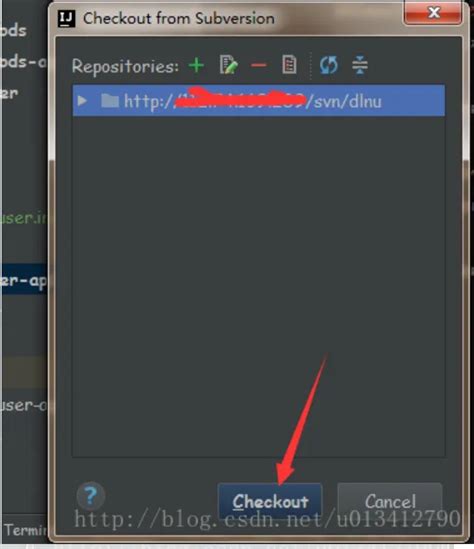Select the highlighted er-ap item in background
The width and height of the screenshot is (474, 549).
click(x=24, y=280)
